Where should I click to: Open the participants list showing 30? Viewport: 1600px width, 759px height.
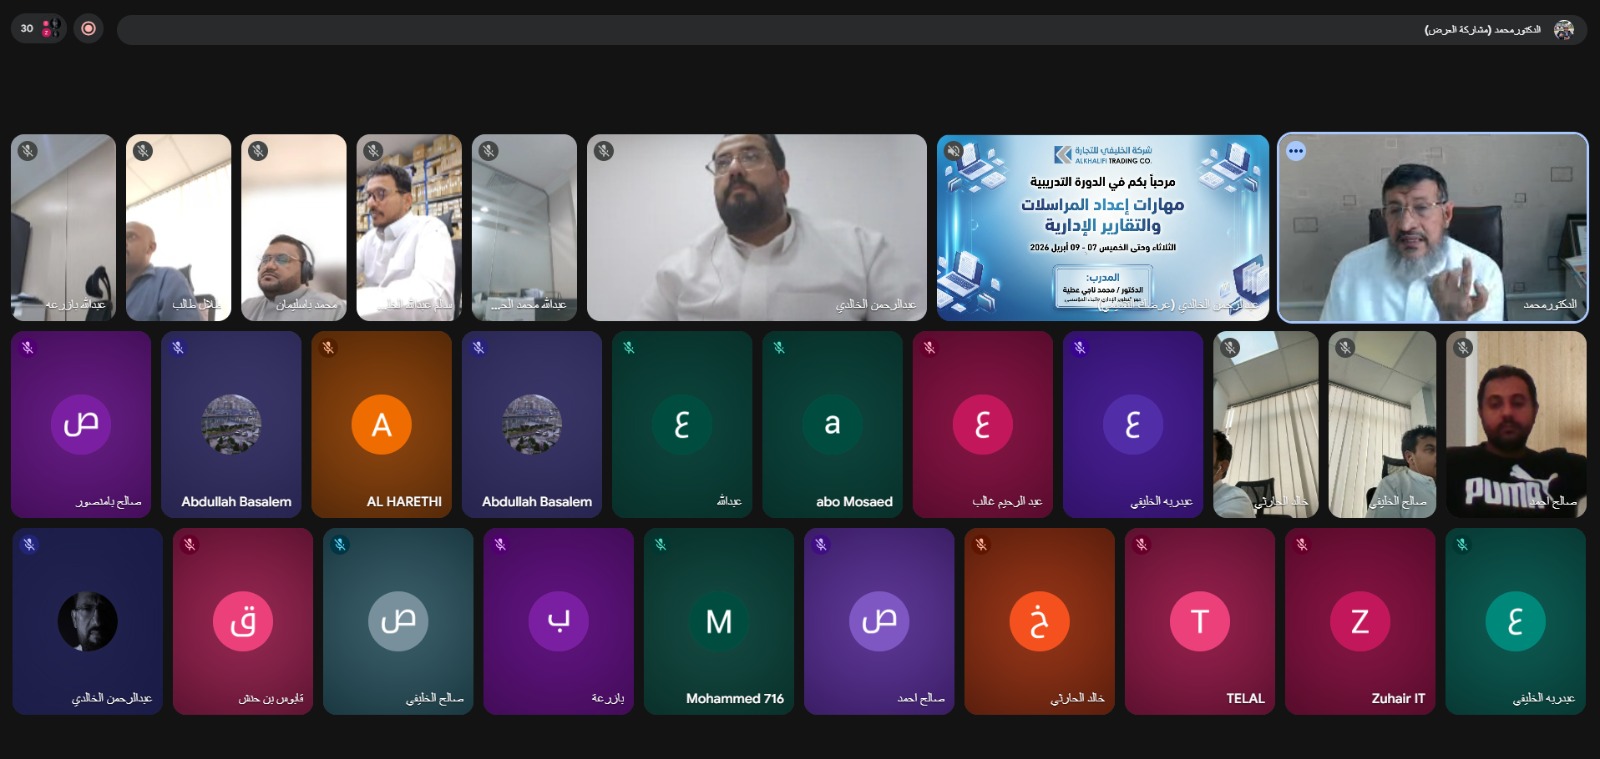pyautogui.click(x=38, y=28)
